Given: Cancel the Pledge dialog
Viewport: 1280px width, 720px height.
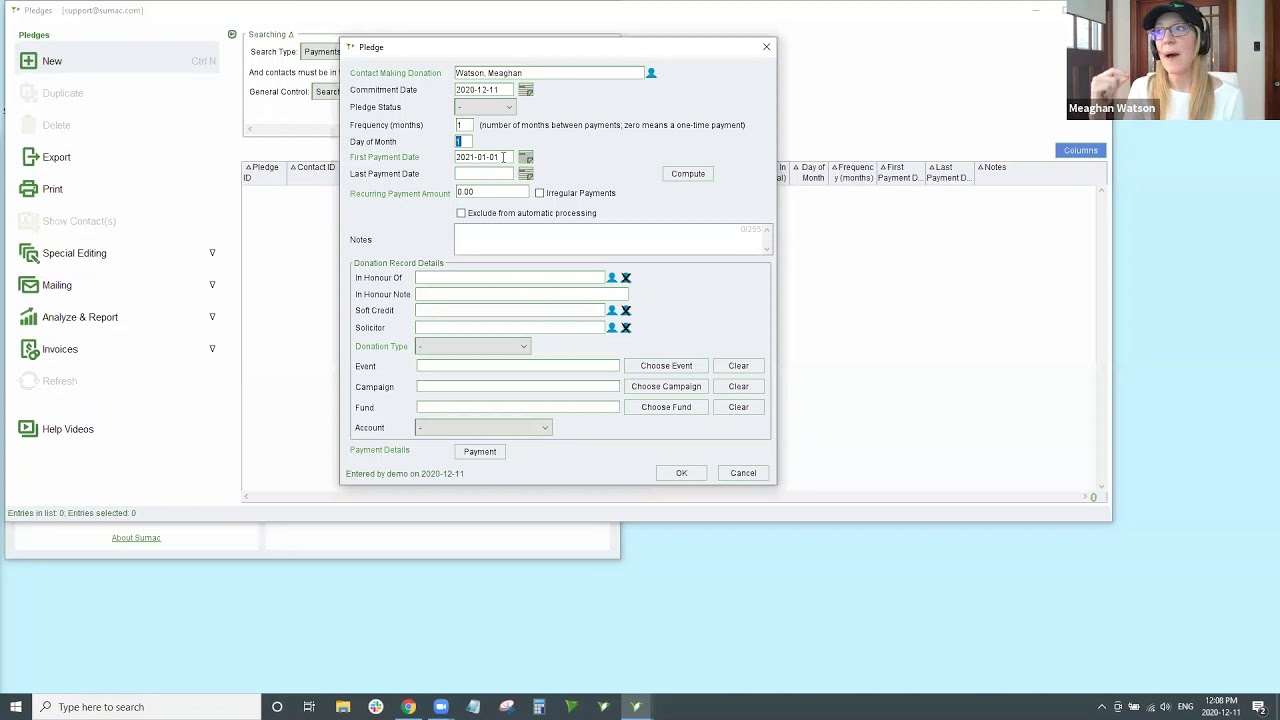Looking at the screenshot, I should point(743,473).
